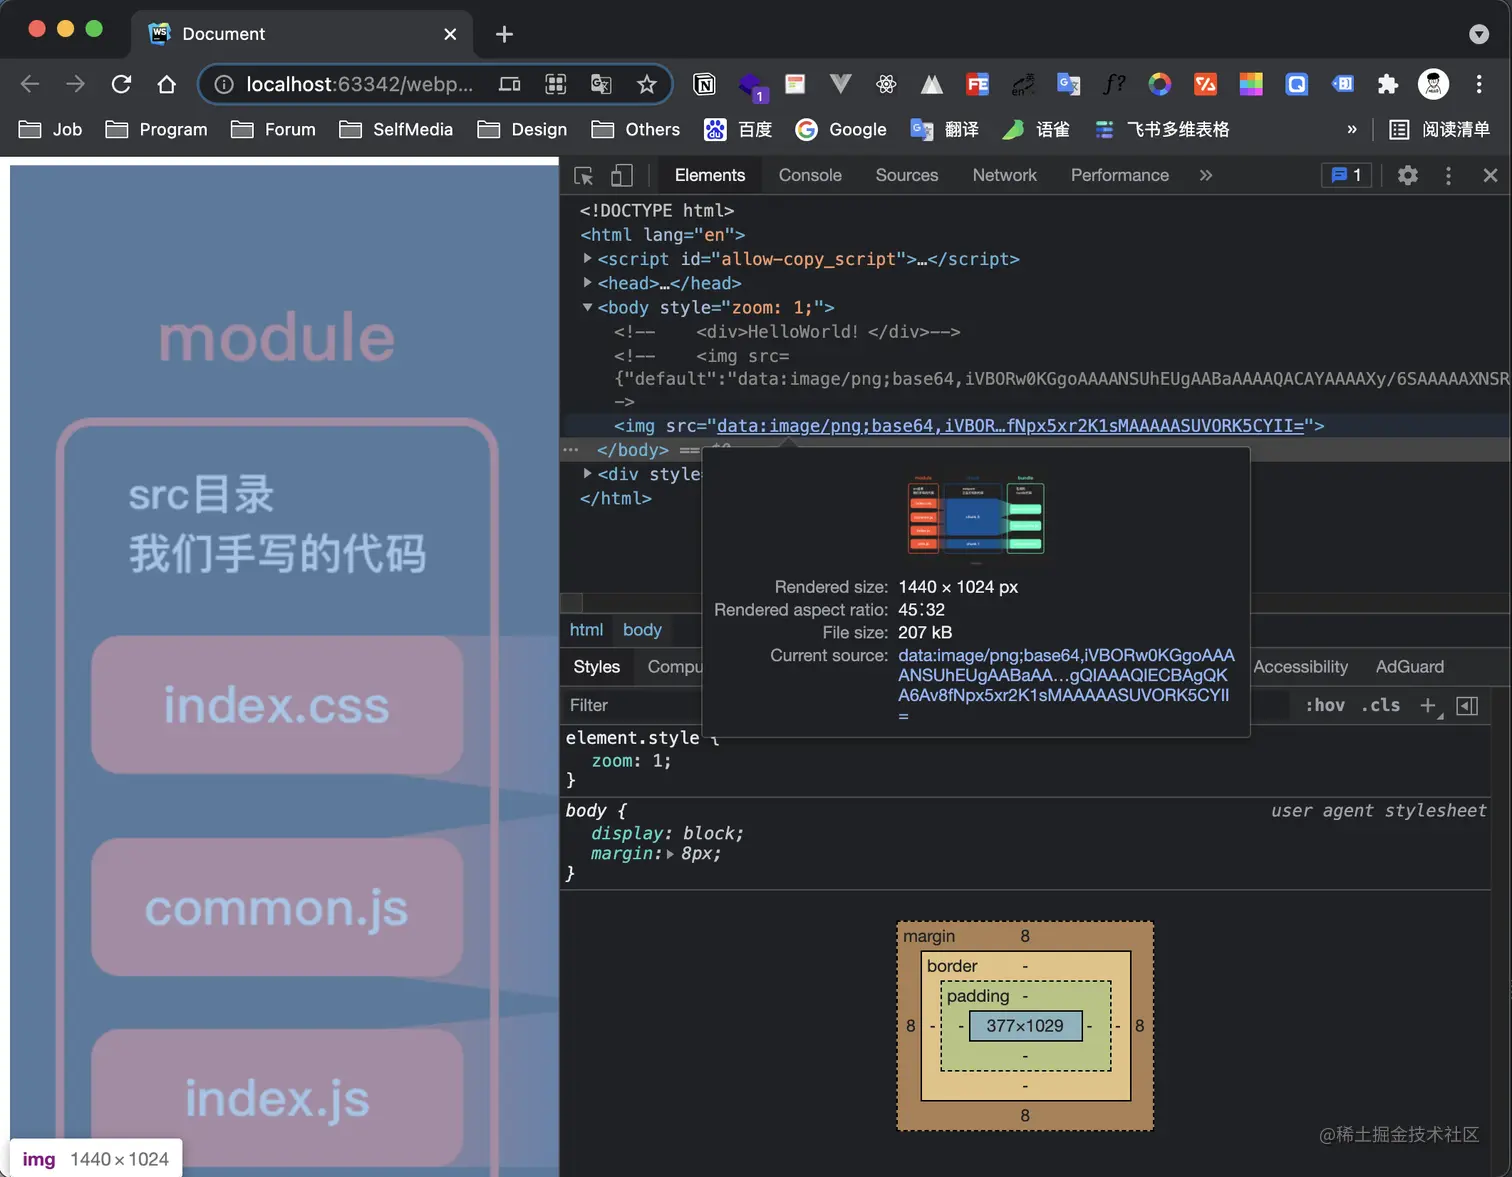1512x1177 pixels.
Task: Open the Forum bookmarks folder
Action: [274, 129]
